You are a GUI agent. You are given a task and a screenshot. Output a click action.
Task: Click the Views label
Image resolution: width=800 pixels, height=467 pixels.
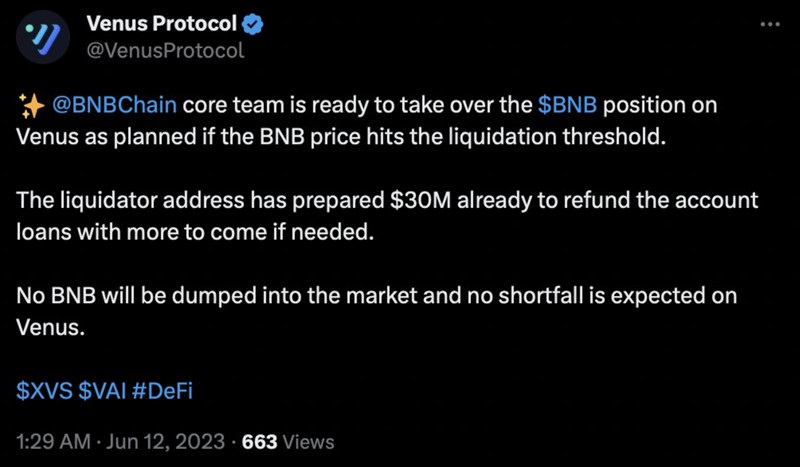click(308, 442)
